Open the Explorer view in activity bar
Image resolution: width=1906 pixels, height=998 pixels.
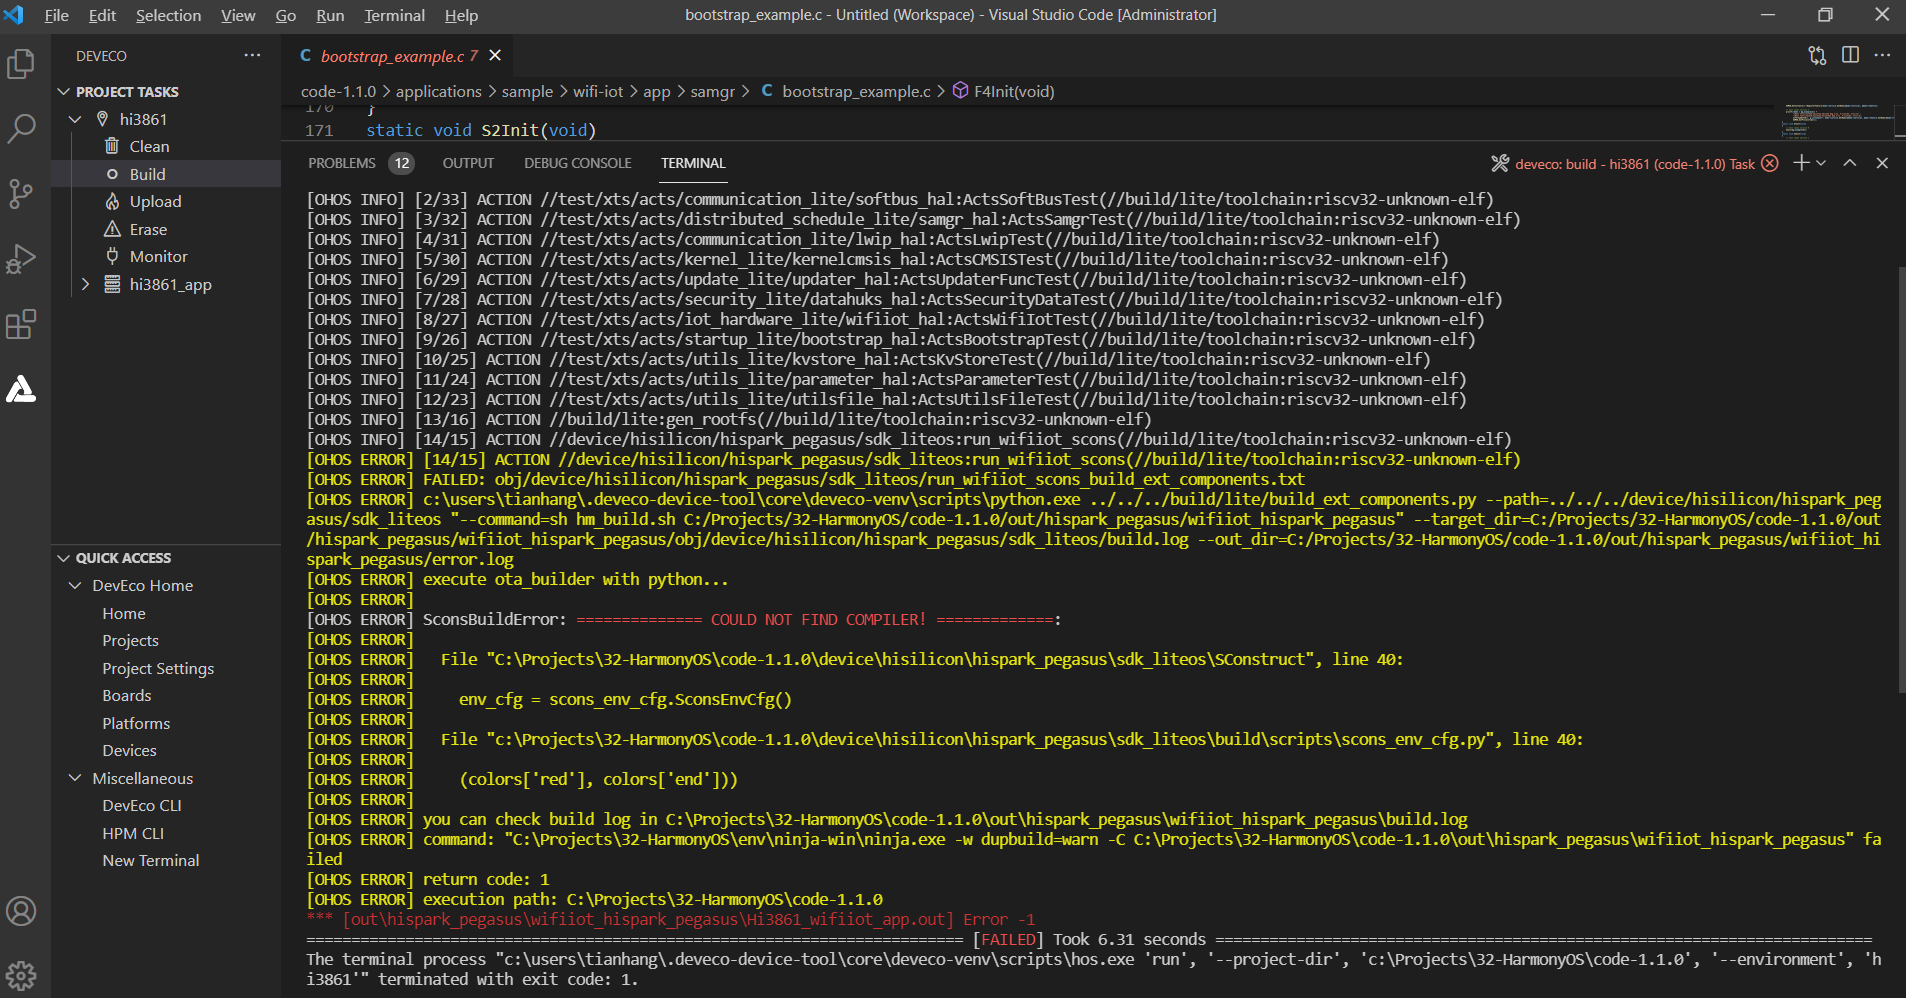coord(21,65)
